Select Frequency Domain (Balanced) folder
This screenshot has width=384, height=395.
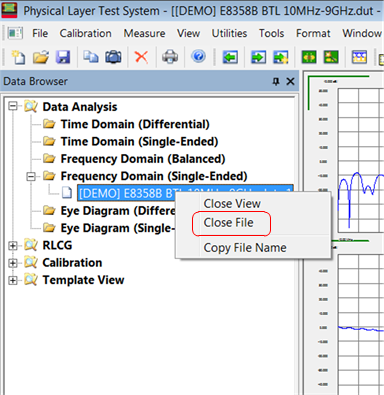(143, 159)
